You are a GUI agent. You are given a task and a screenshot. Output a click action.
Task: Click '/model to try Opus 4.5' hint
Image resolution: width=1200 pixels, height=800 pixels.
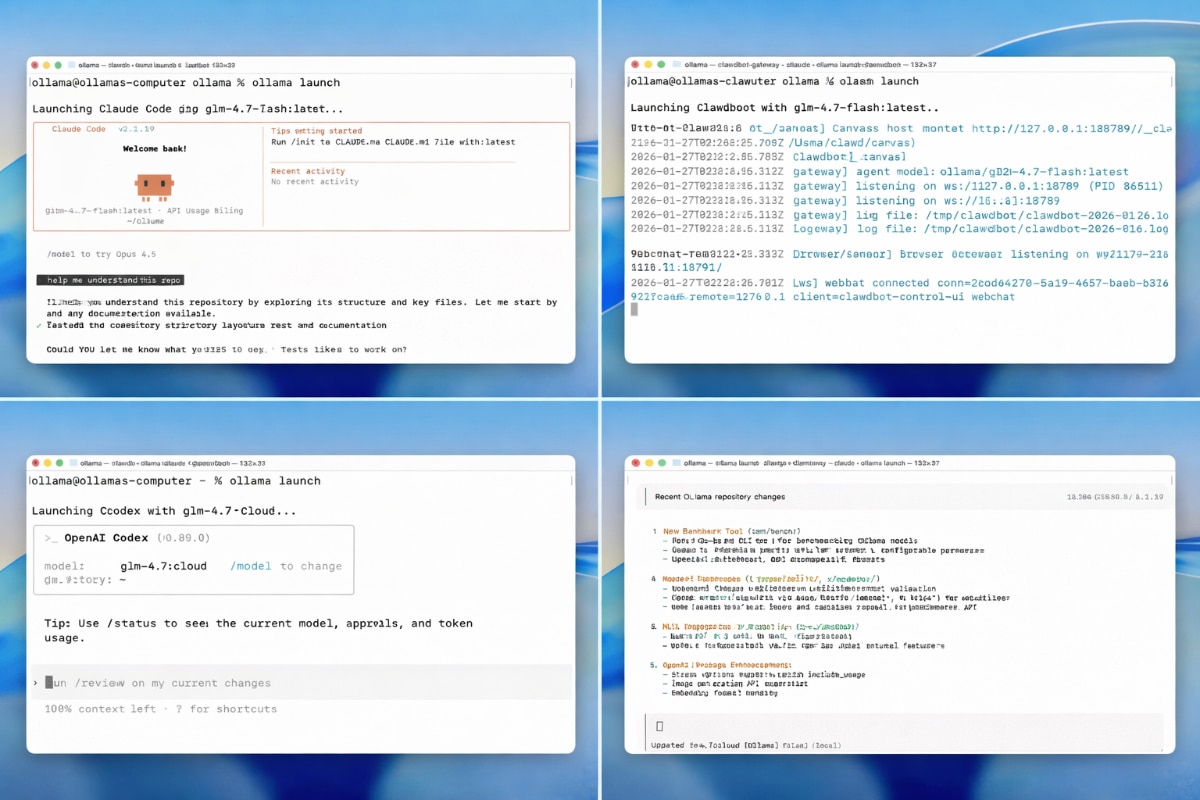tap(101, 255)
